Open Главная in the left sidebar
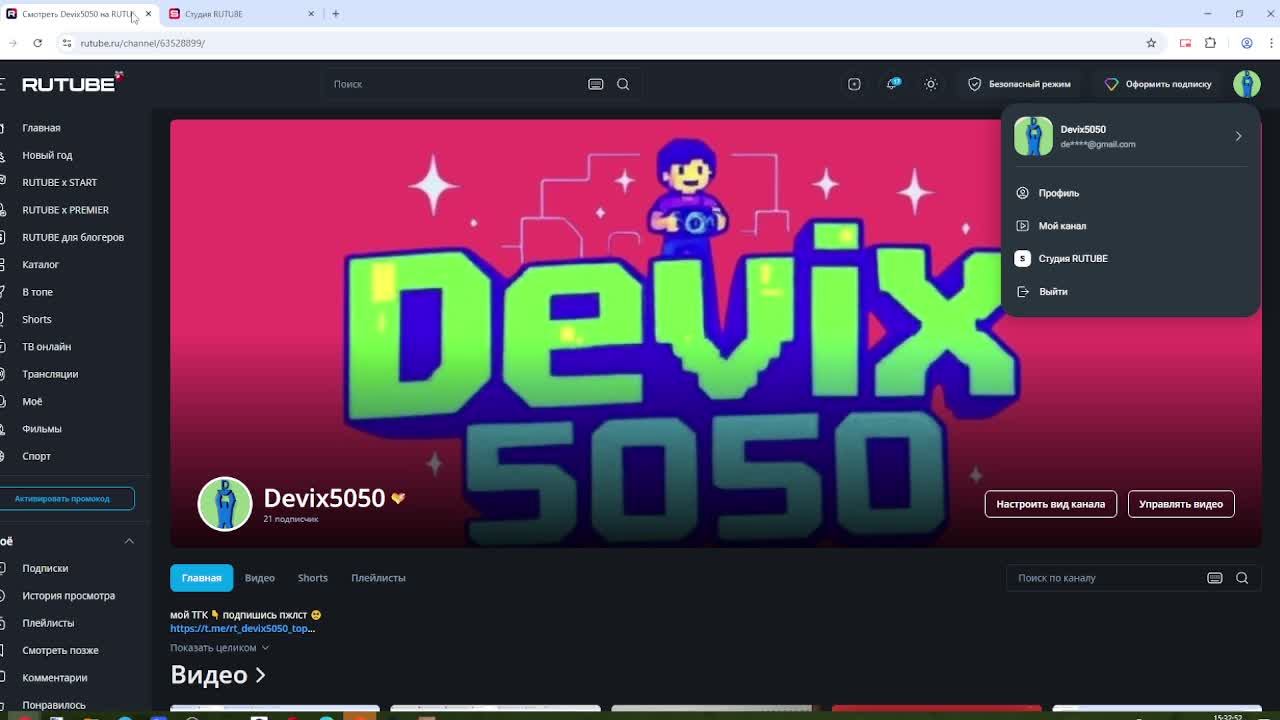Viewport: 1280px width, 720px height. [41, 128]
